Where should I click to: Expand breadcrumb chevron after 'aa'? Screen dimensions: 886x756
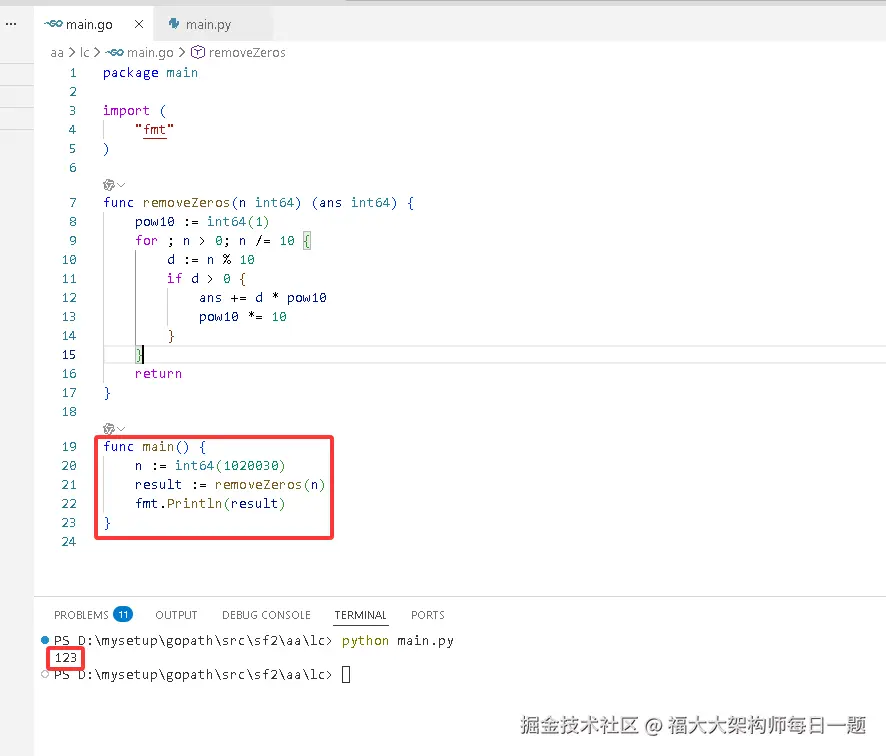pyautogui.click(x=72, y=53)
